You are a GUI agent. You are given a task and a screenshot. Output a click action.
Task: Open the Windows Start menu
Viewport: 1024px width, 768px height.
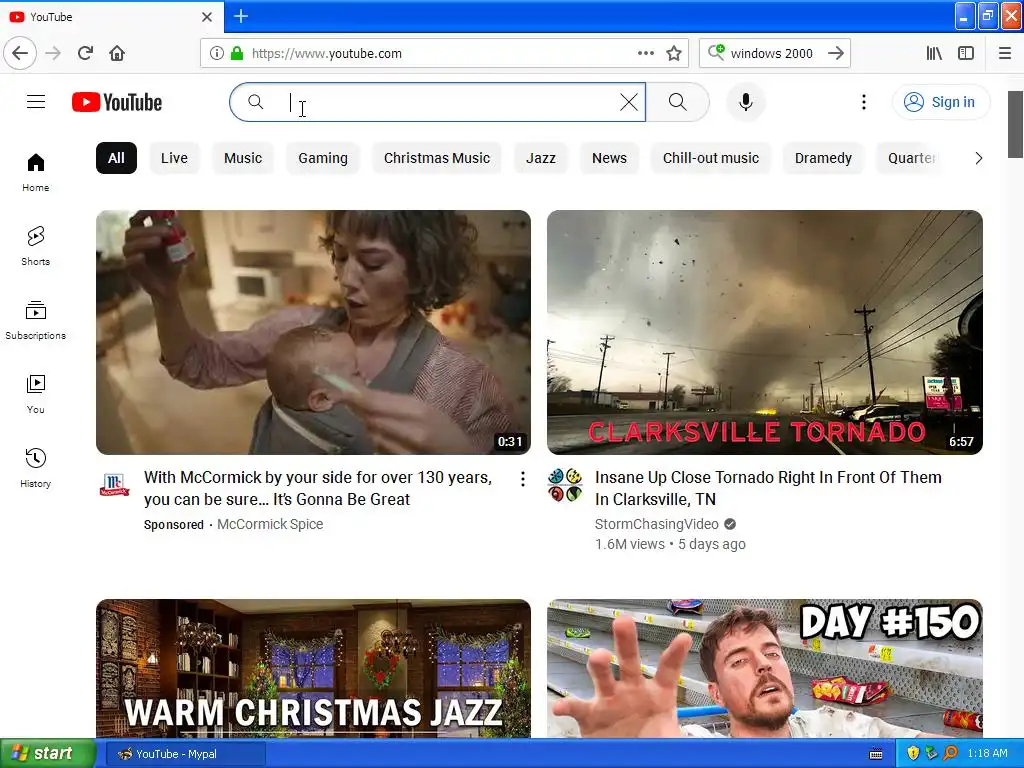[47, 754]
